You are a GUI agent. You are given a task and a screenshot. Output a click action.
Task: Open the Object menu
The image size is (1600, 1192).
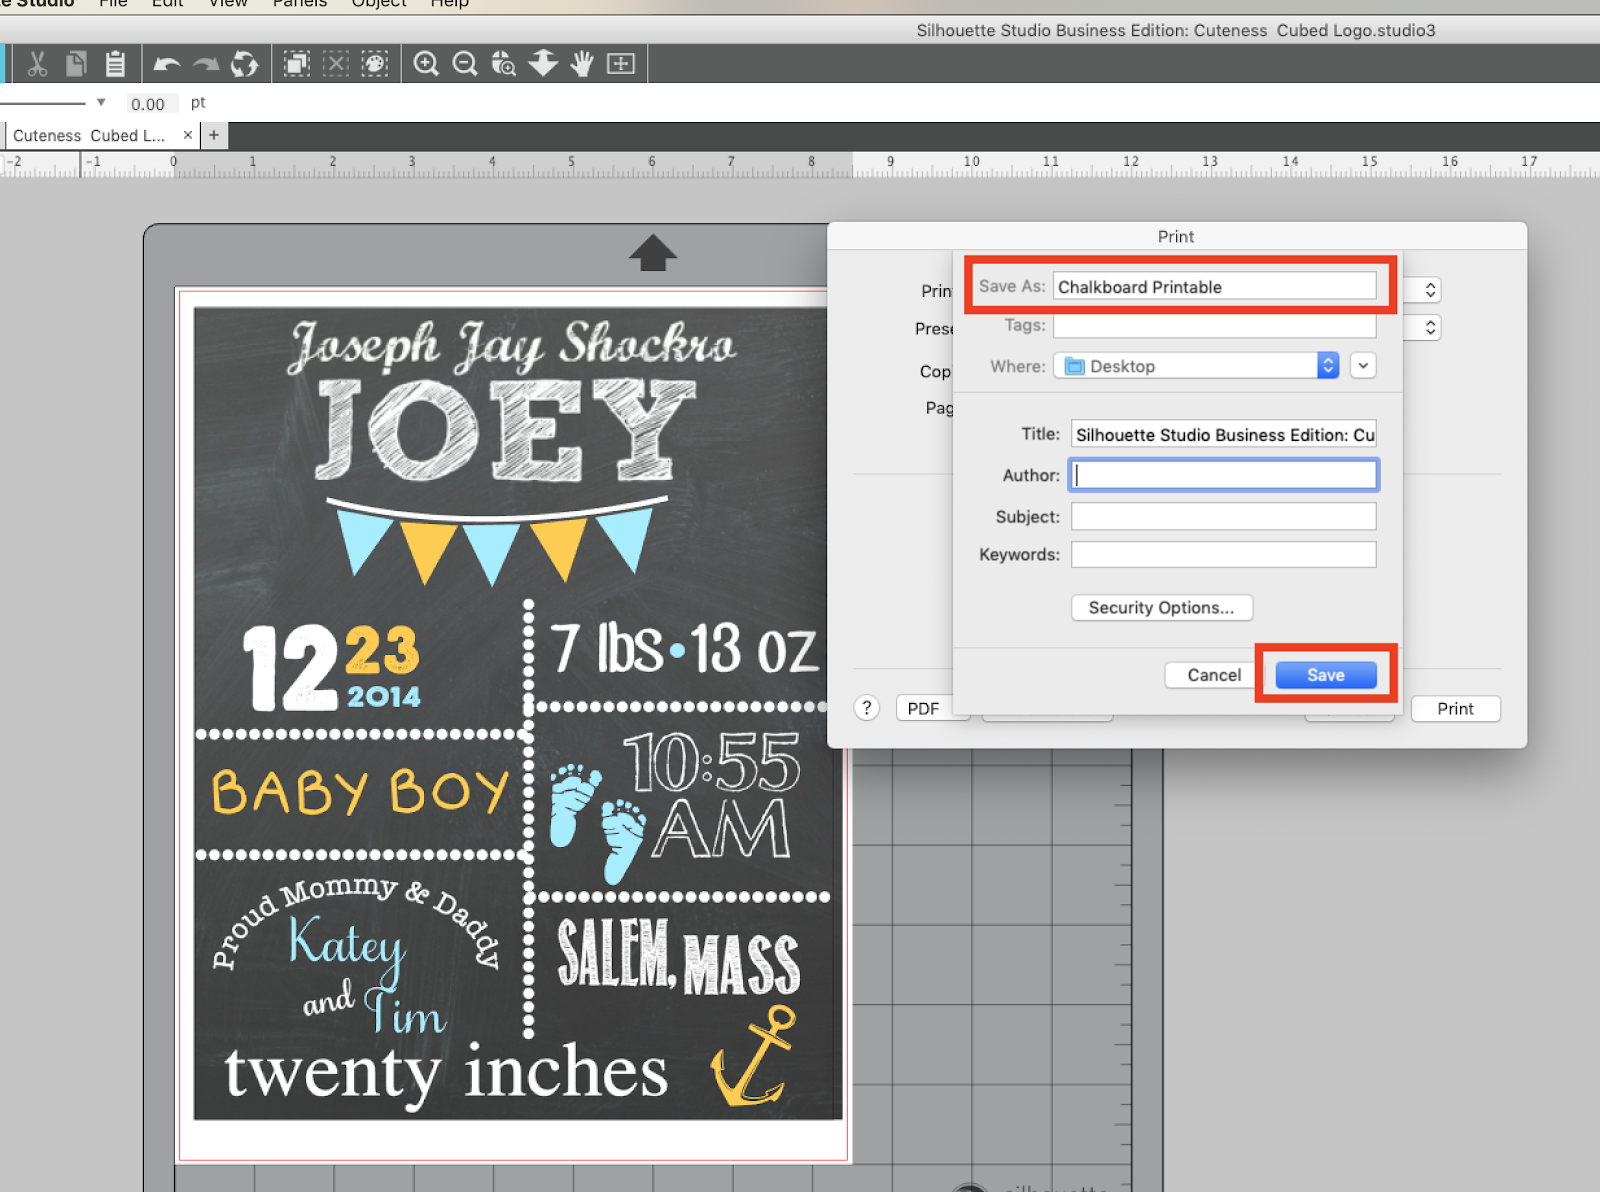click(379, 4)
